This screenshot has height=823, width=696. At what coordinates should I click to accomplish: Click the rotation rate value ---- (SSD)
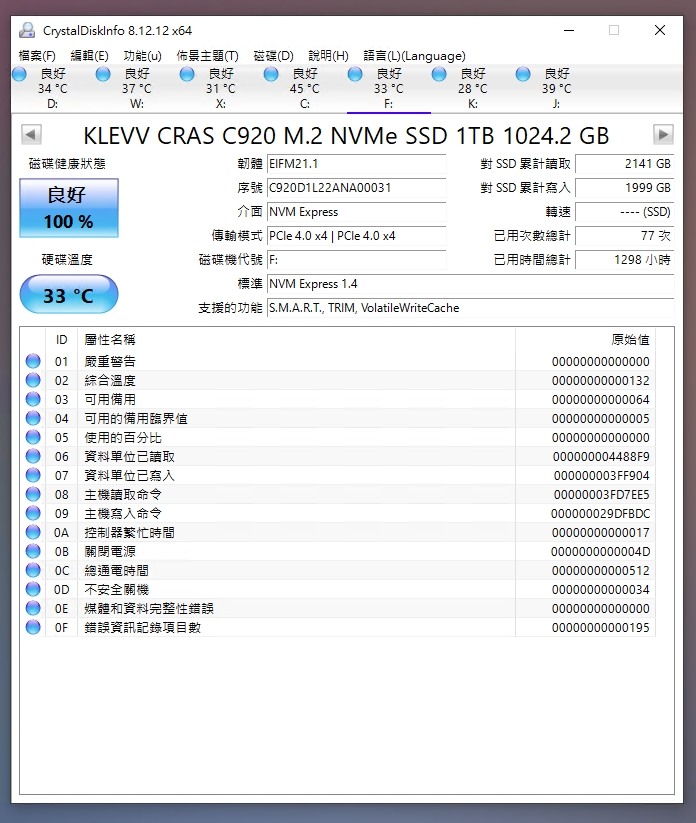625,212
